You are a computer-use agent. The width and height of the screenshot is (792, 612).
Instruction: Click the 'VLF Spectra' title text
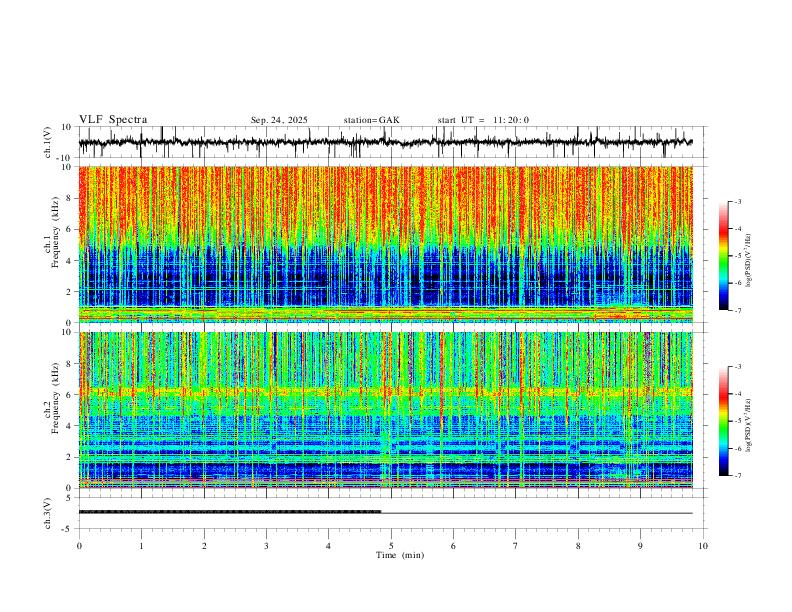[x=113, y=120]
